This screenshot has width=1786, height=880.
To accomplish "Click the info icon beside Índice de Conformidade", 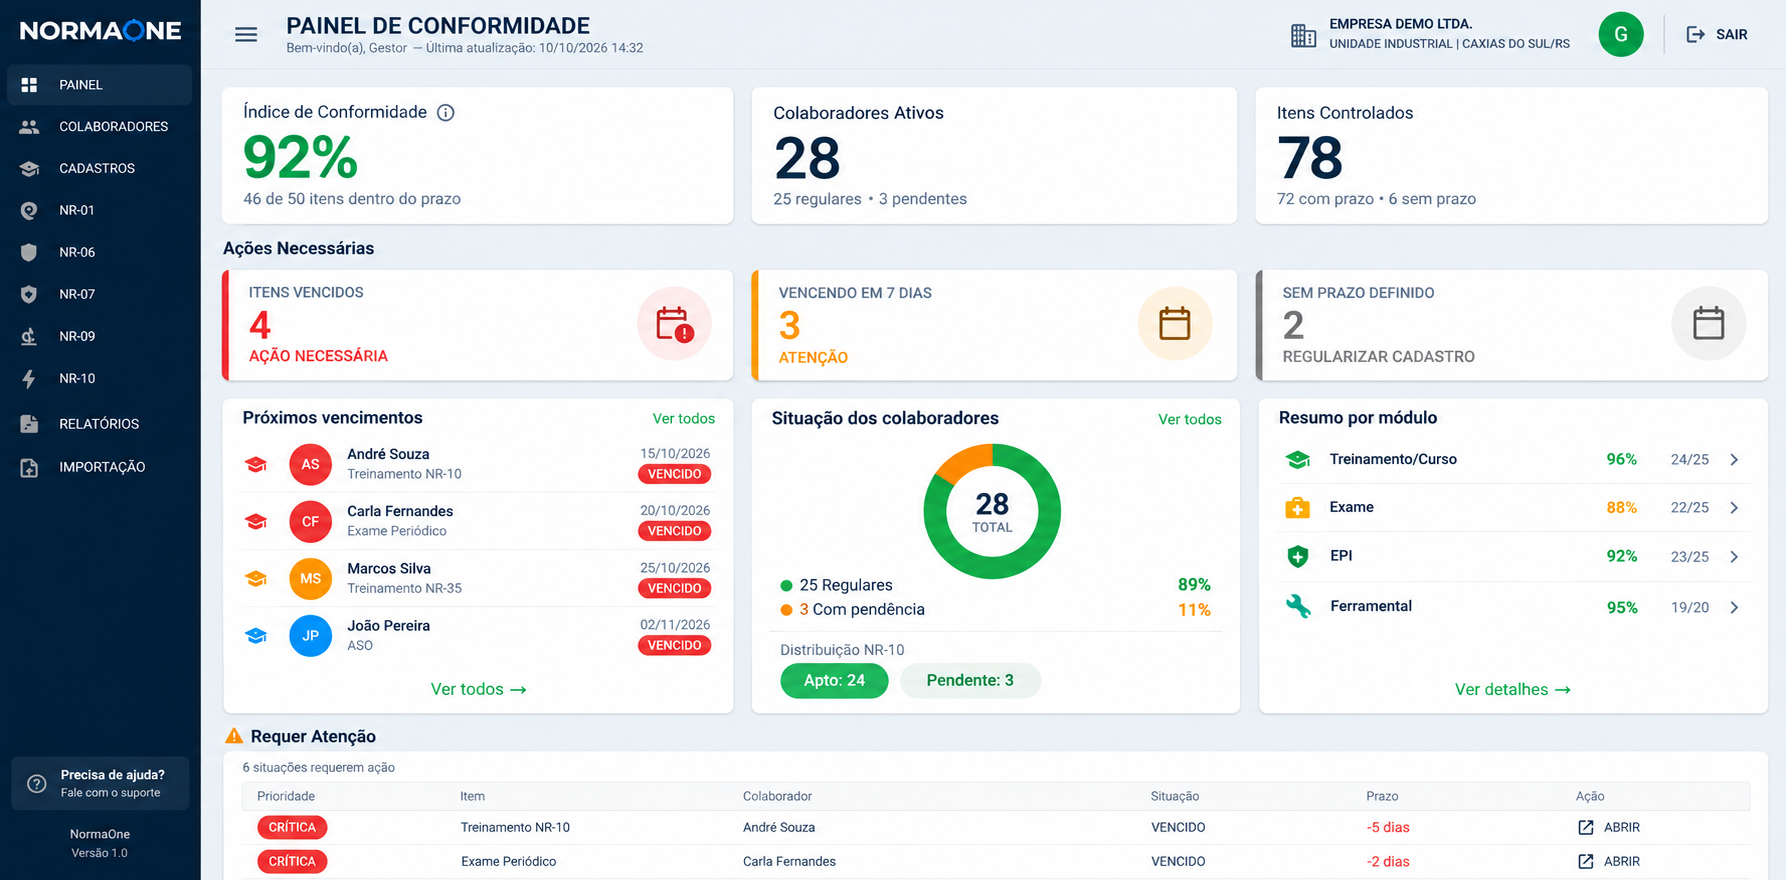I will coord(446,113).
